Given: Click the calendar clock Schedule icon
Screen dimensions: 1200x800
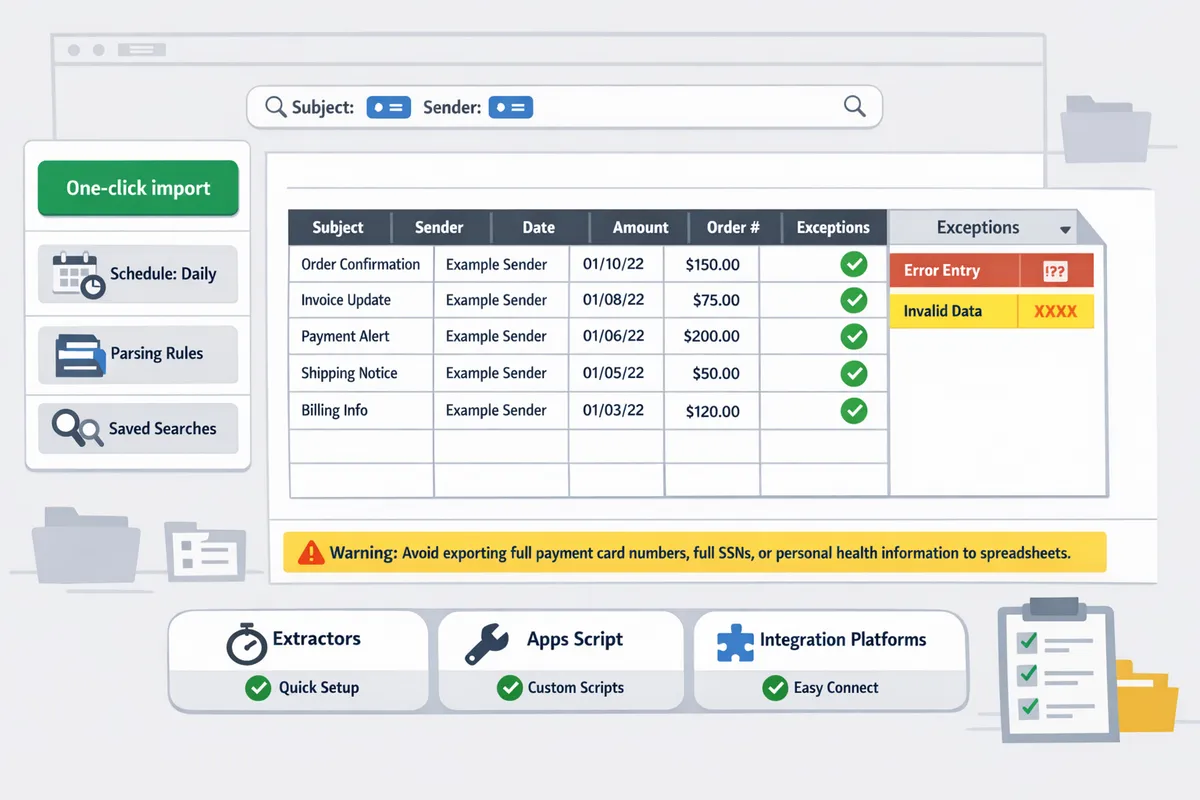Looking at the screenshot, I should pos(78,274).
